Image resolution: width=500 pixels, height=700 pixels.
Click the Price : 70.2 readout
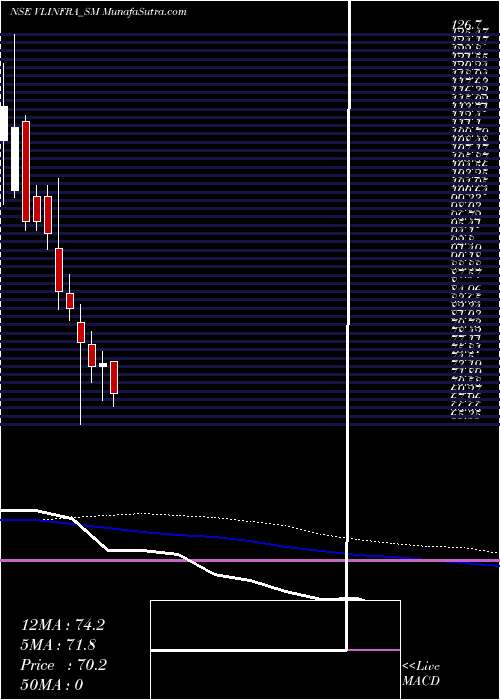63,665
